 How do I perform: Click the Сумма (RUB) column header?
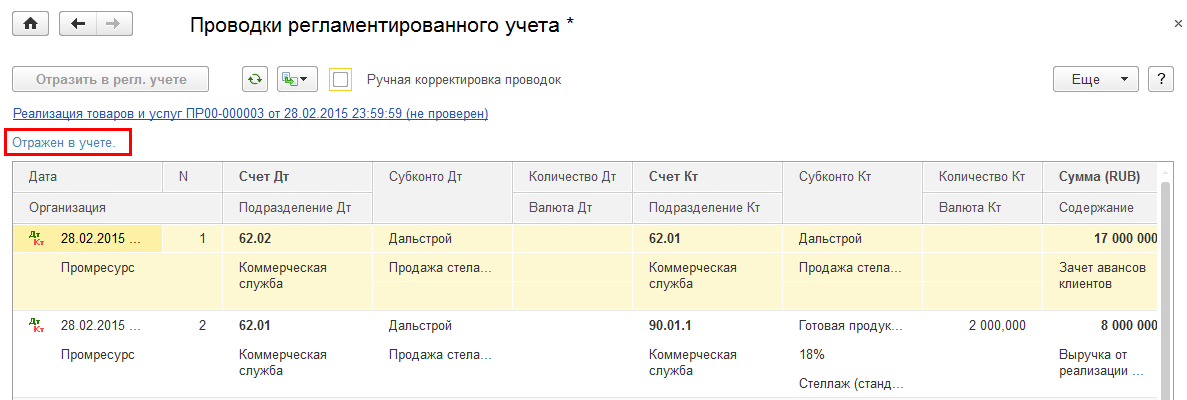(x=1100, y=177)
